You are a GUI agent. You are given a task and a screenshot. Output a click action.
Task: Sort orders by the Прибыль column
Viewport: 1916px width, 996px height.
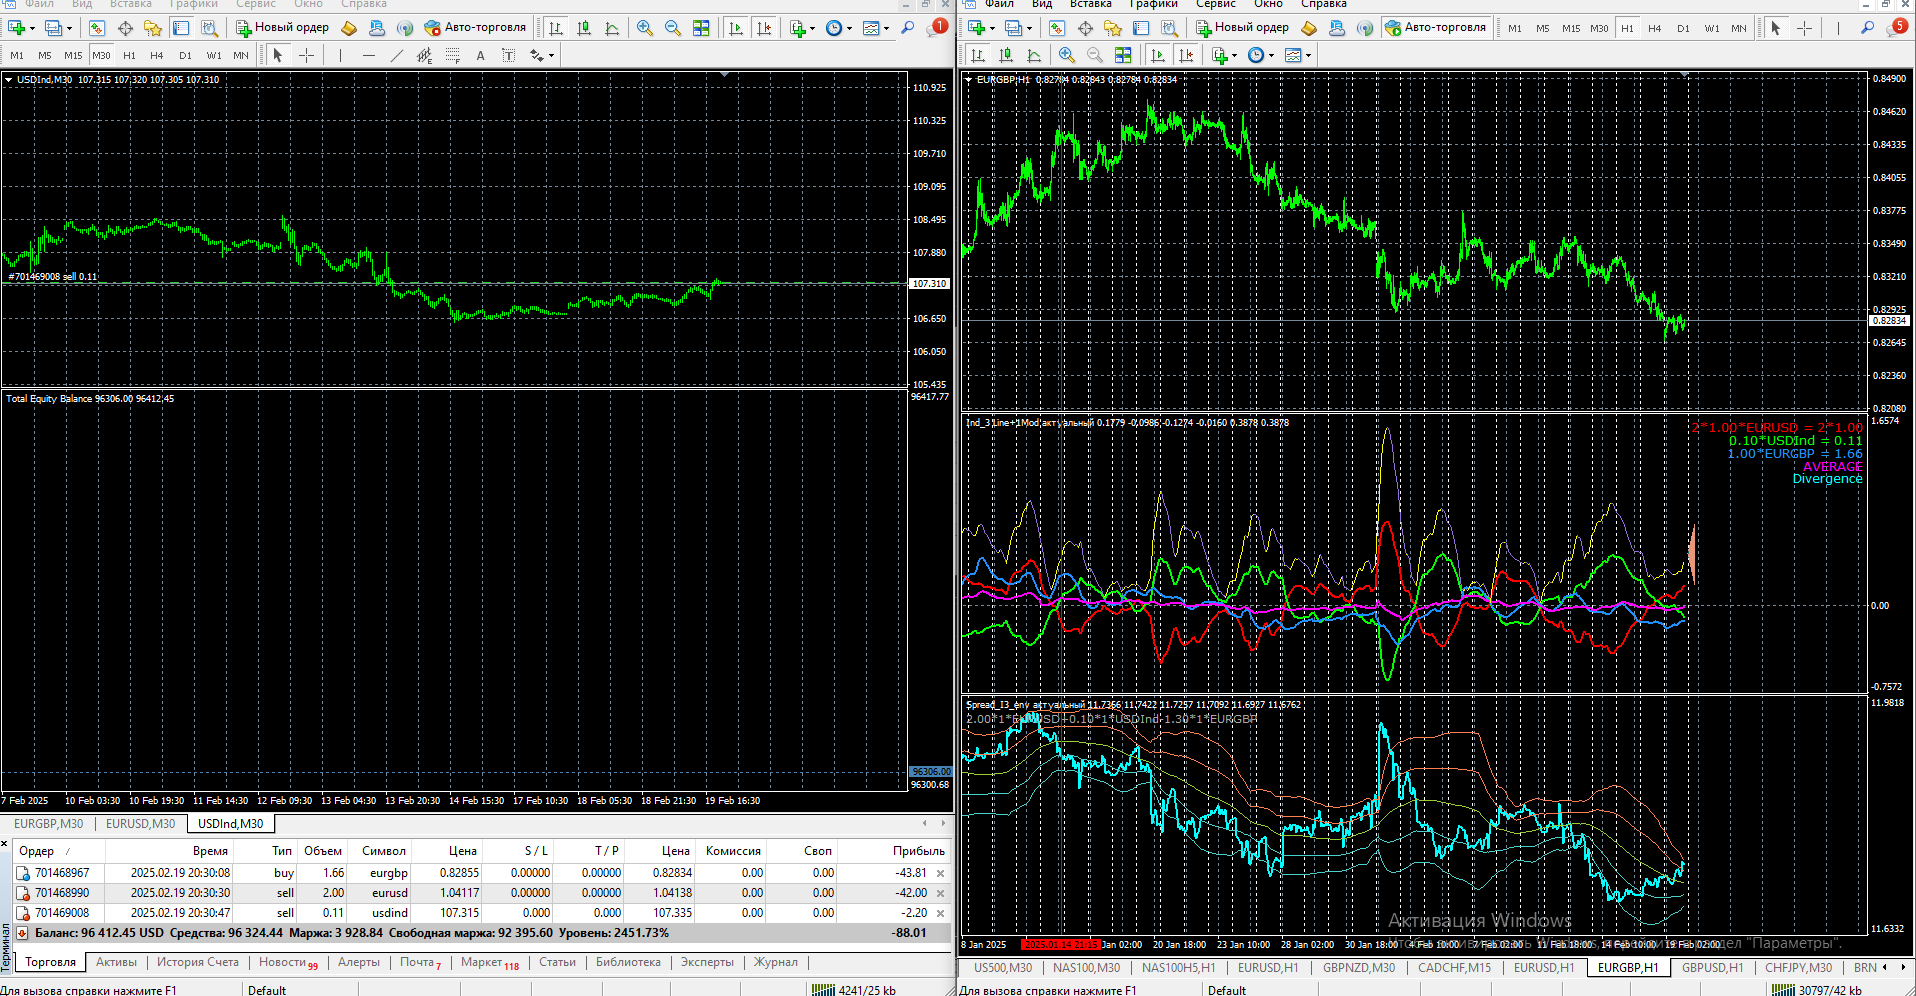click(918, 851)
